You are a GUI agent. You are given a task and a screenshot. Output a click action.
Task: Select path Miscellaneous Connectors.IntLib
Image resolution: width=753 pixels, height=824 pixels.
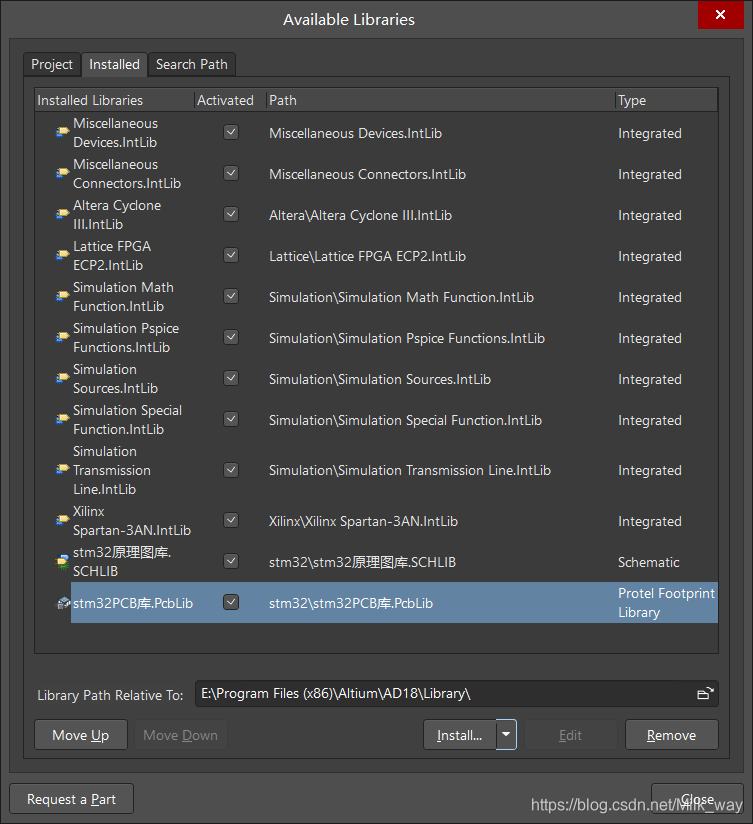tap(367, 174)
